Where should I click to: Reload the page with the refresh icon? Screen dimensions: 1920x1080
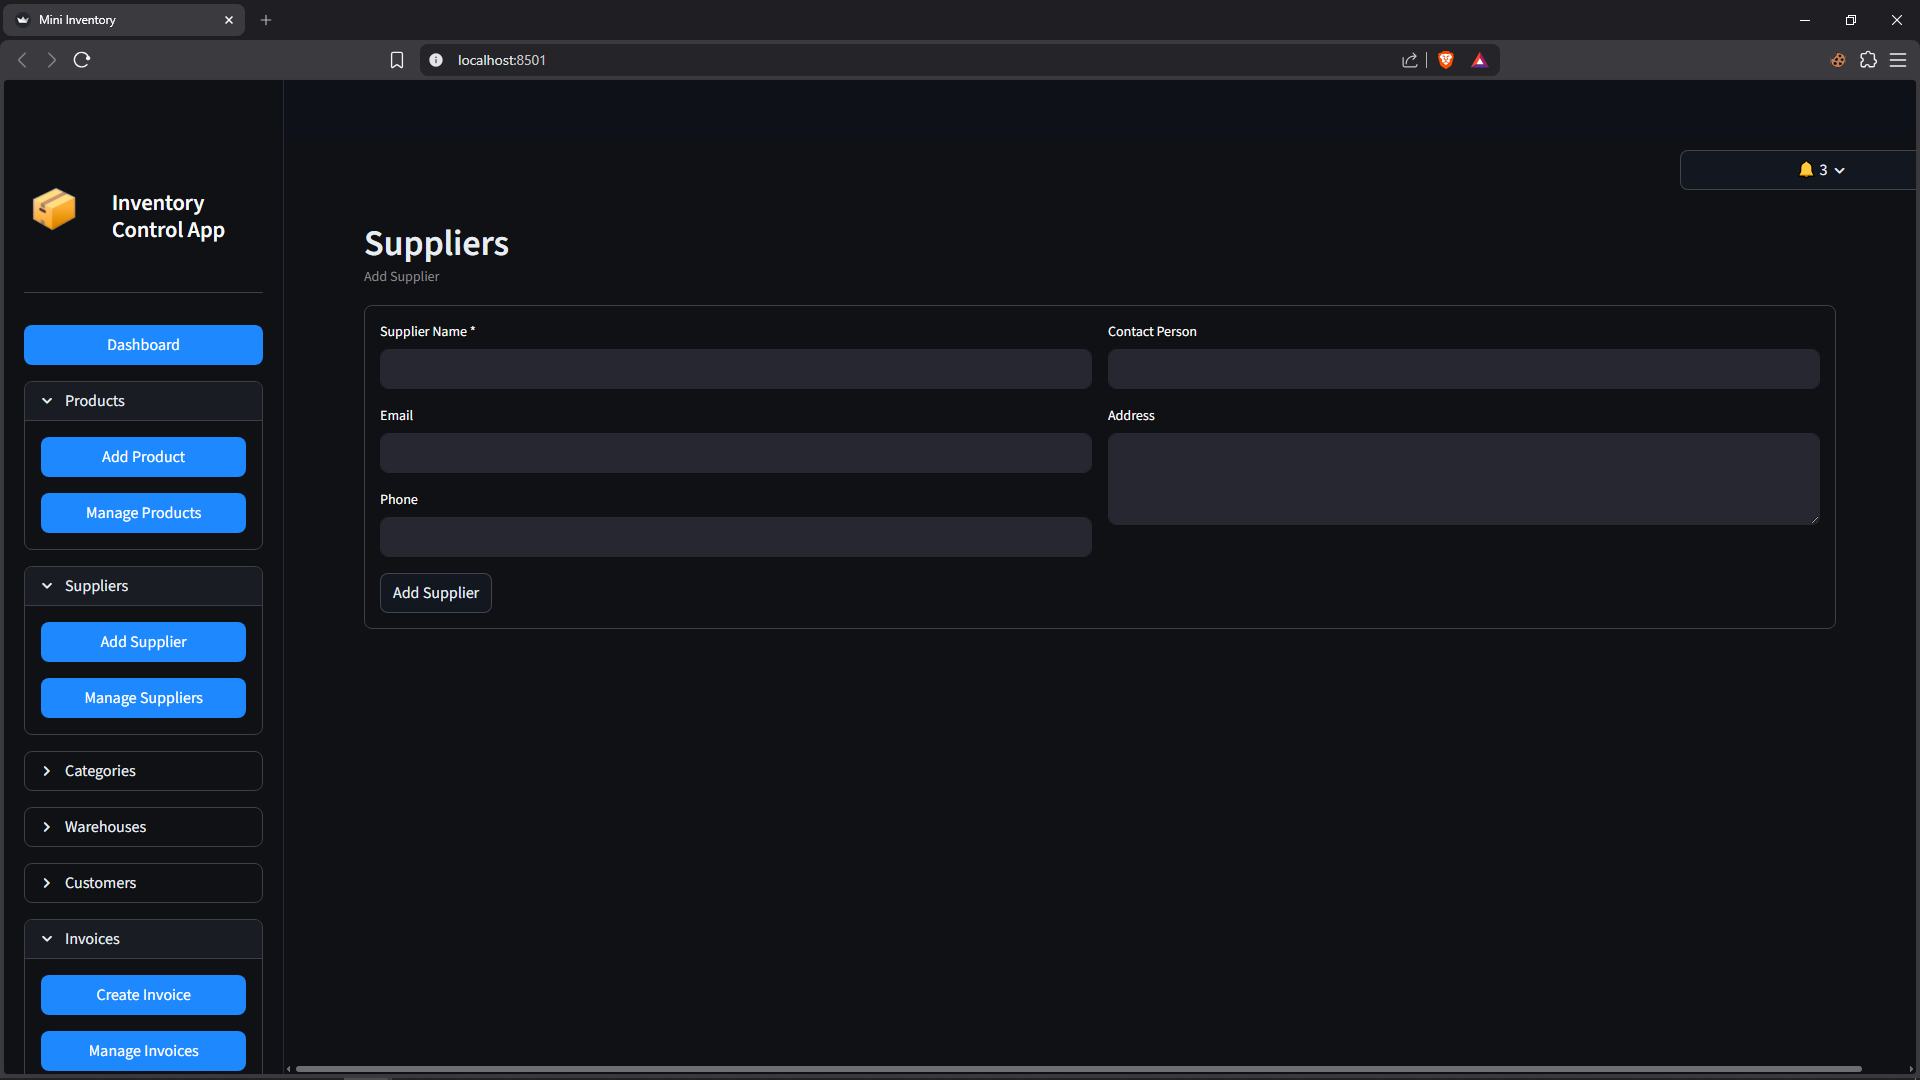(x=82, y=60)
